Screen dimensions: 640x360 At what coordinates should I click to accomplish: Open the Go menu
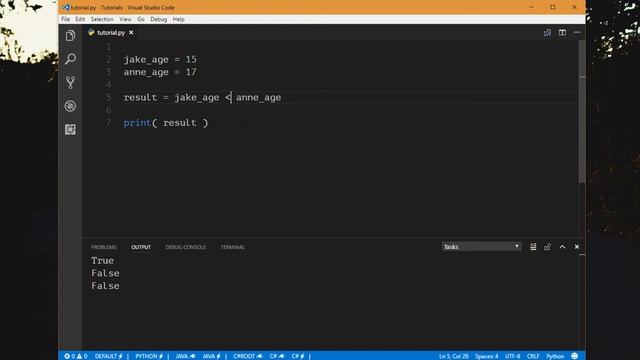click(141, 19)
